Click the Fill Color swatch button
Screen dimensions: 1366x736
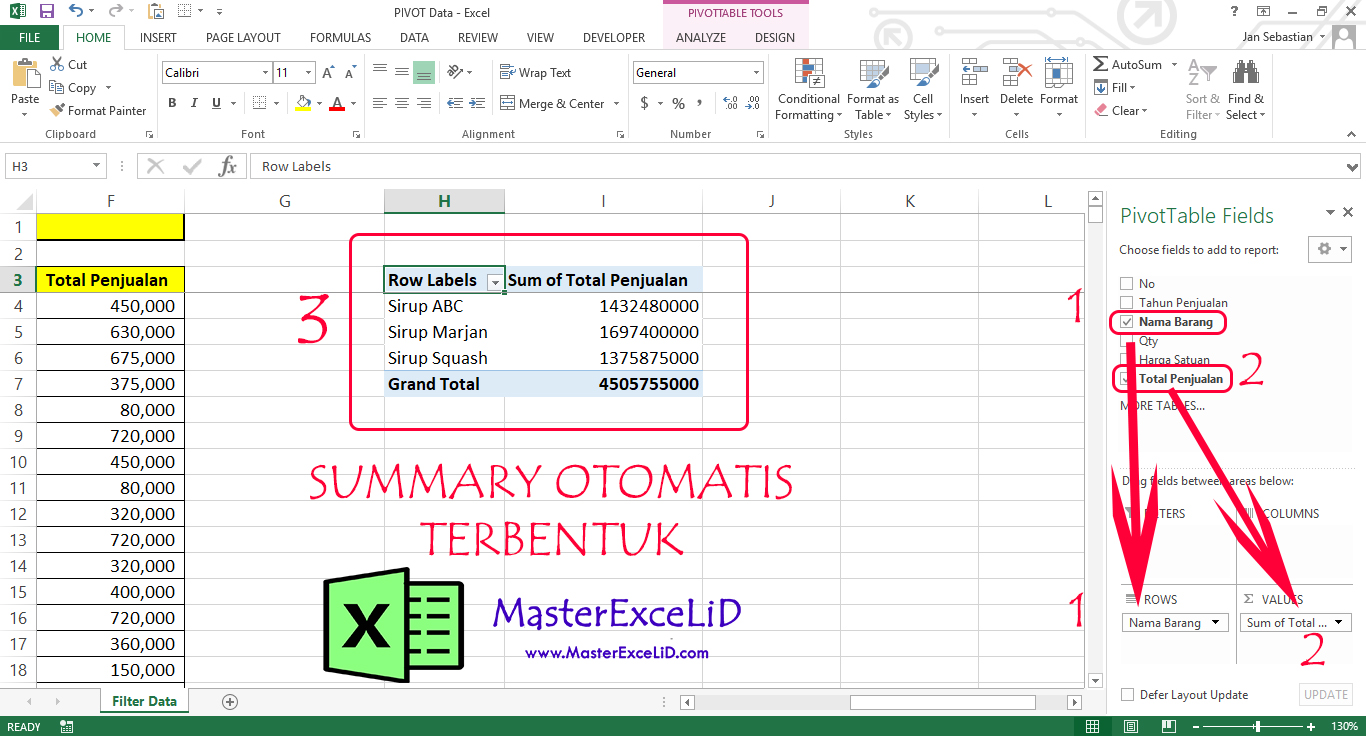[304, 104]
